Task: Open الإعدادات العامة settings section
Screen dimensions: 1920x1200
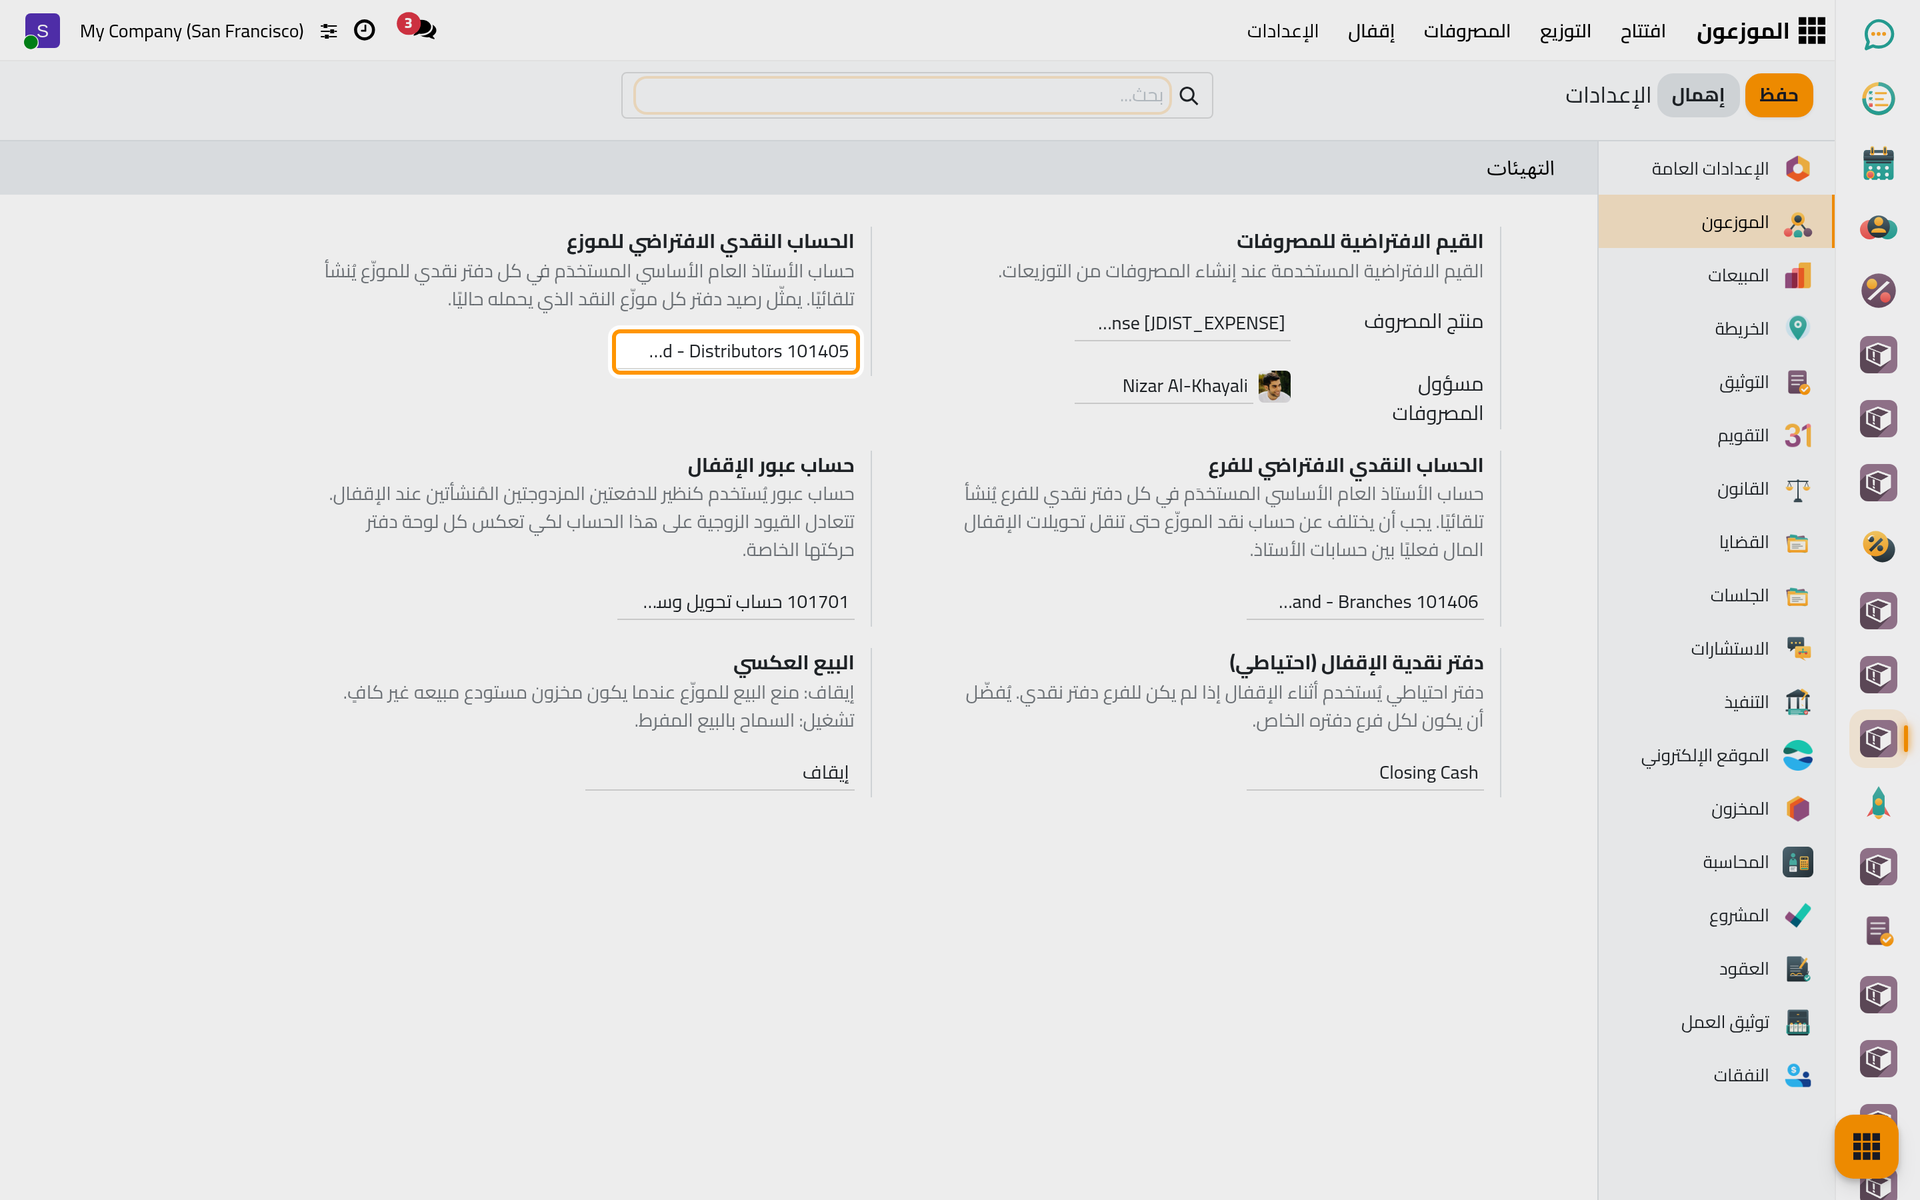Action: [x=1716, y=168]
